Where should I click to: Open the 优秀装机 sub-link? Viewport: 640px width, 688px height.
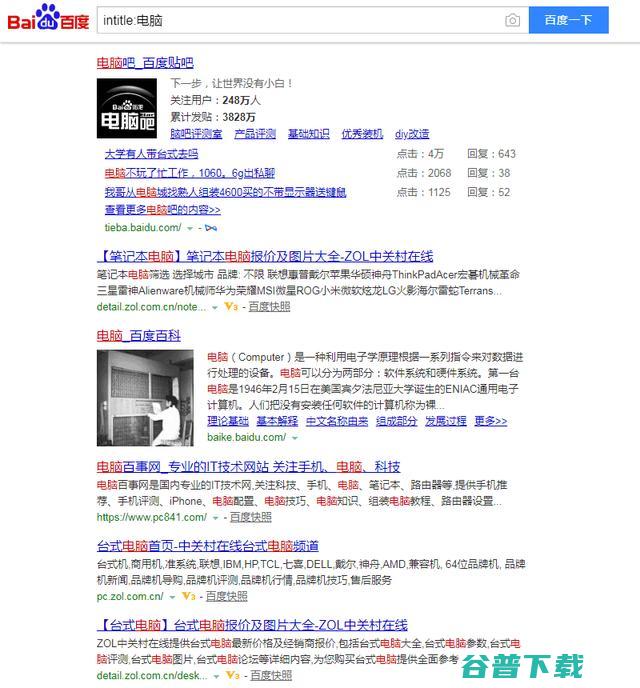click(x=362, y=134)
